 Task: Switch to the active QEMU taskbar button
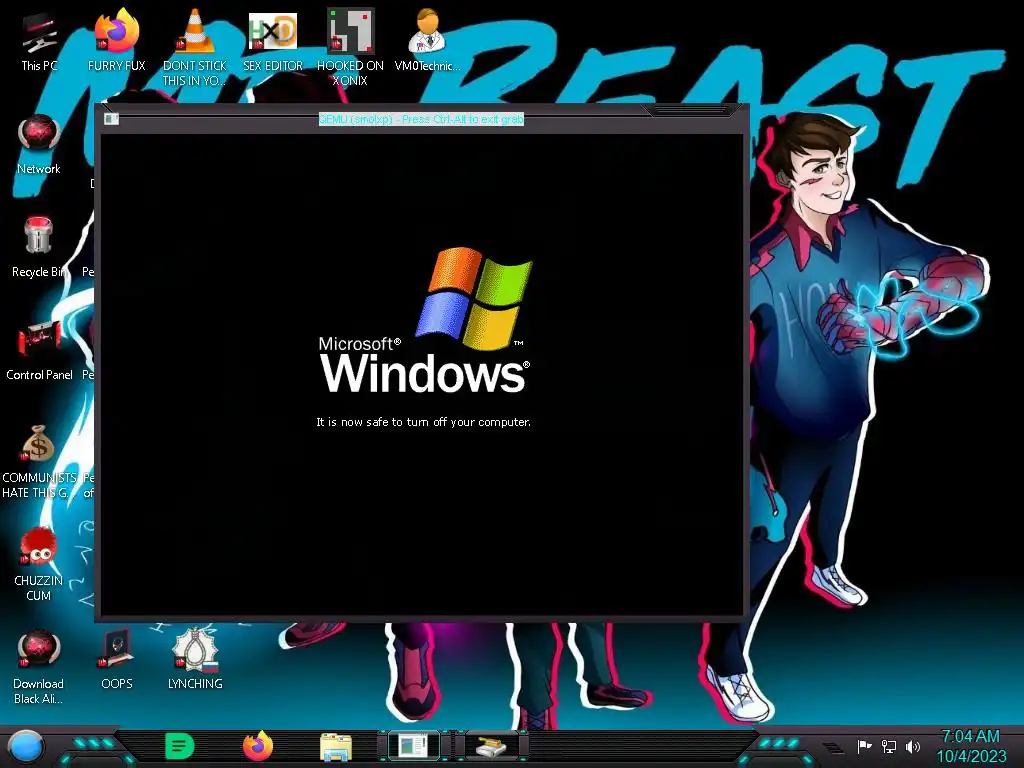pos(414,746)
